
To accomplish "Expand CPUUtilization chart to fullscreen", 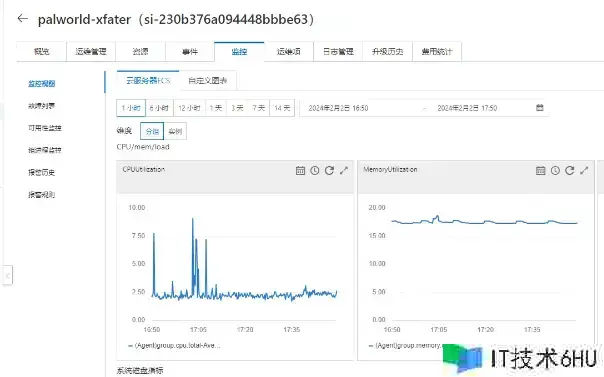I will point(344,170).
